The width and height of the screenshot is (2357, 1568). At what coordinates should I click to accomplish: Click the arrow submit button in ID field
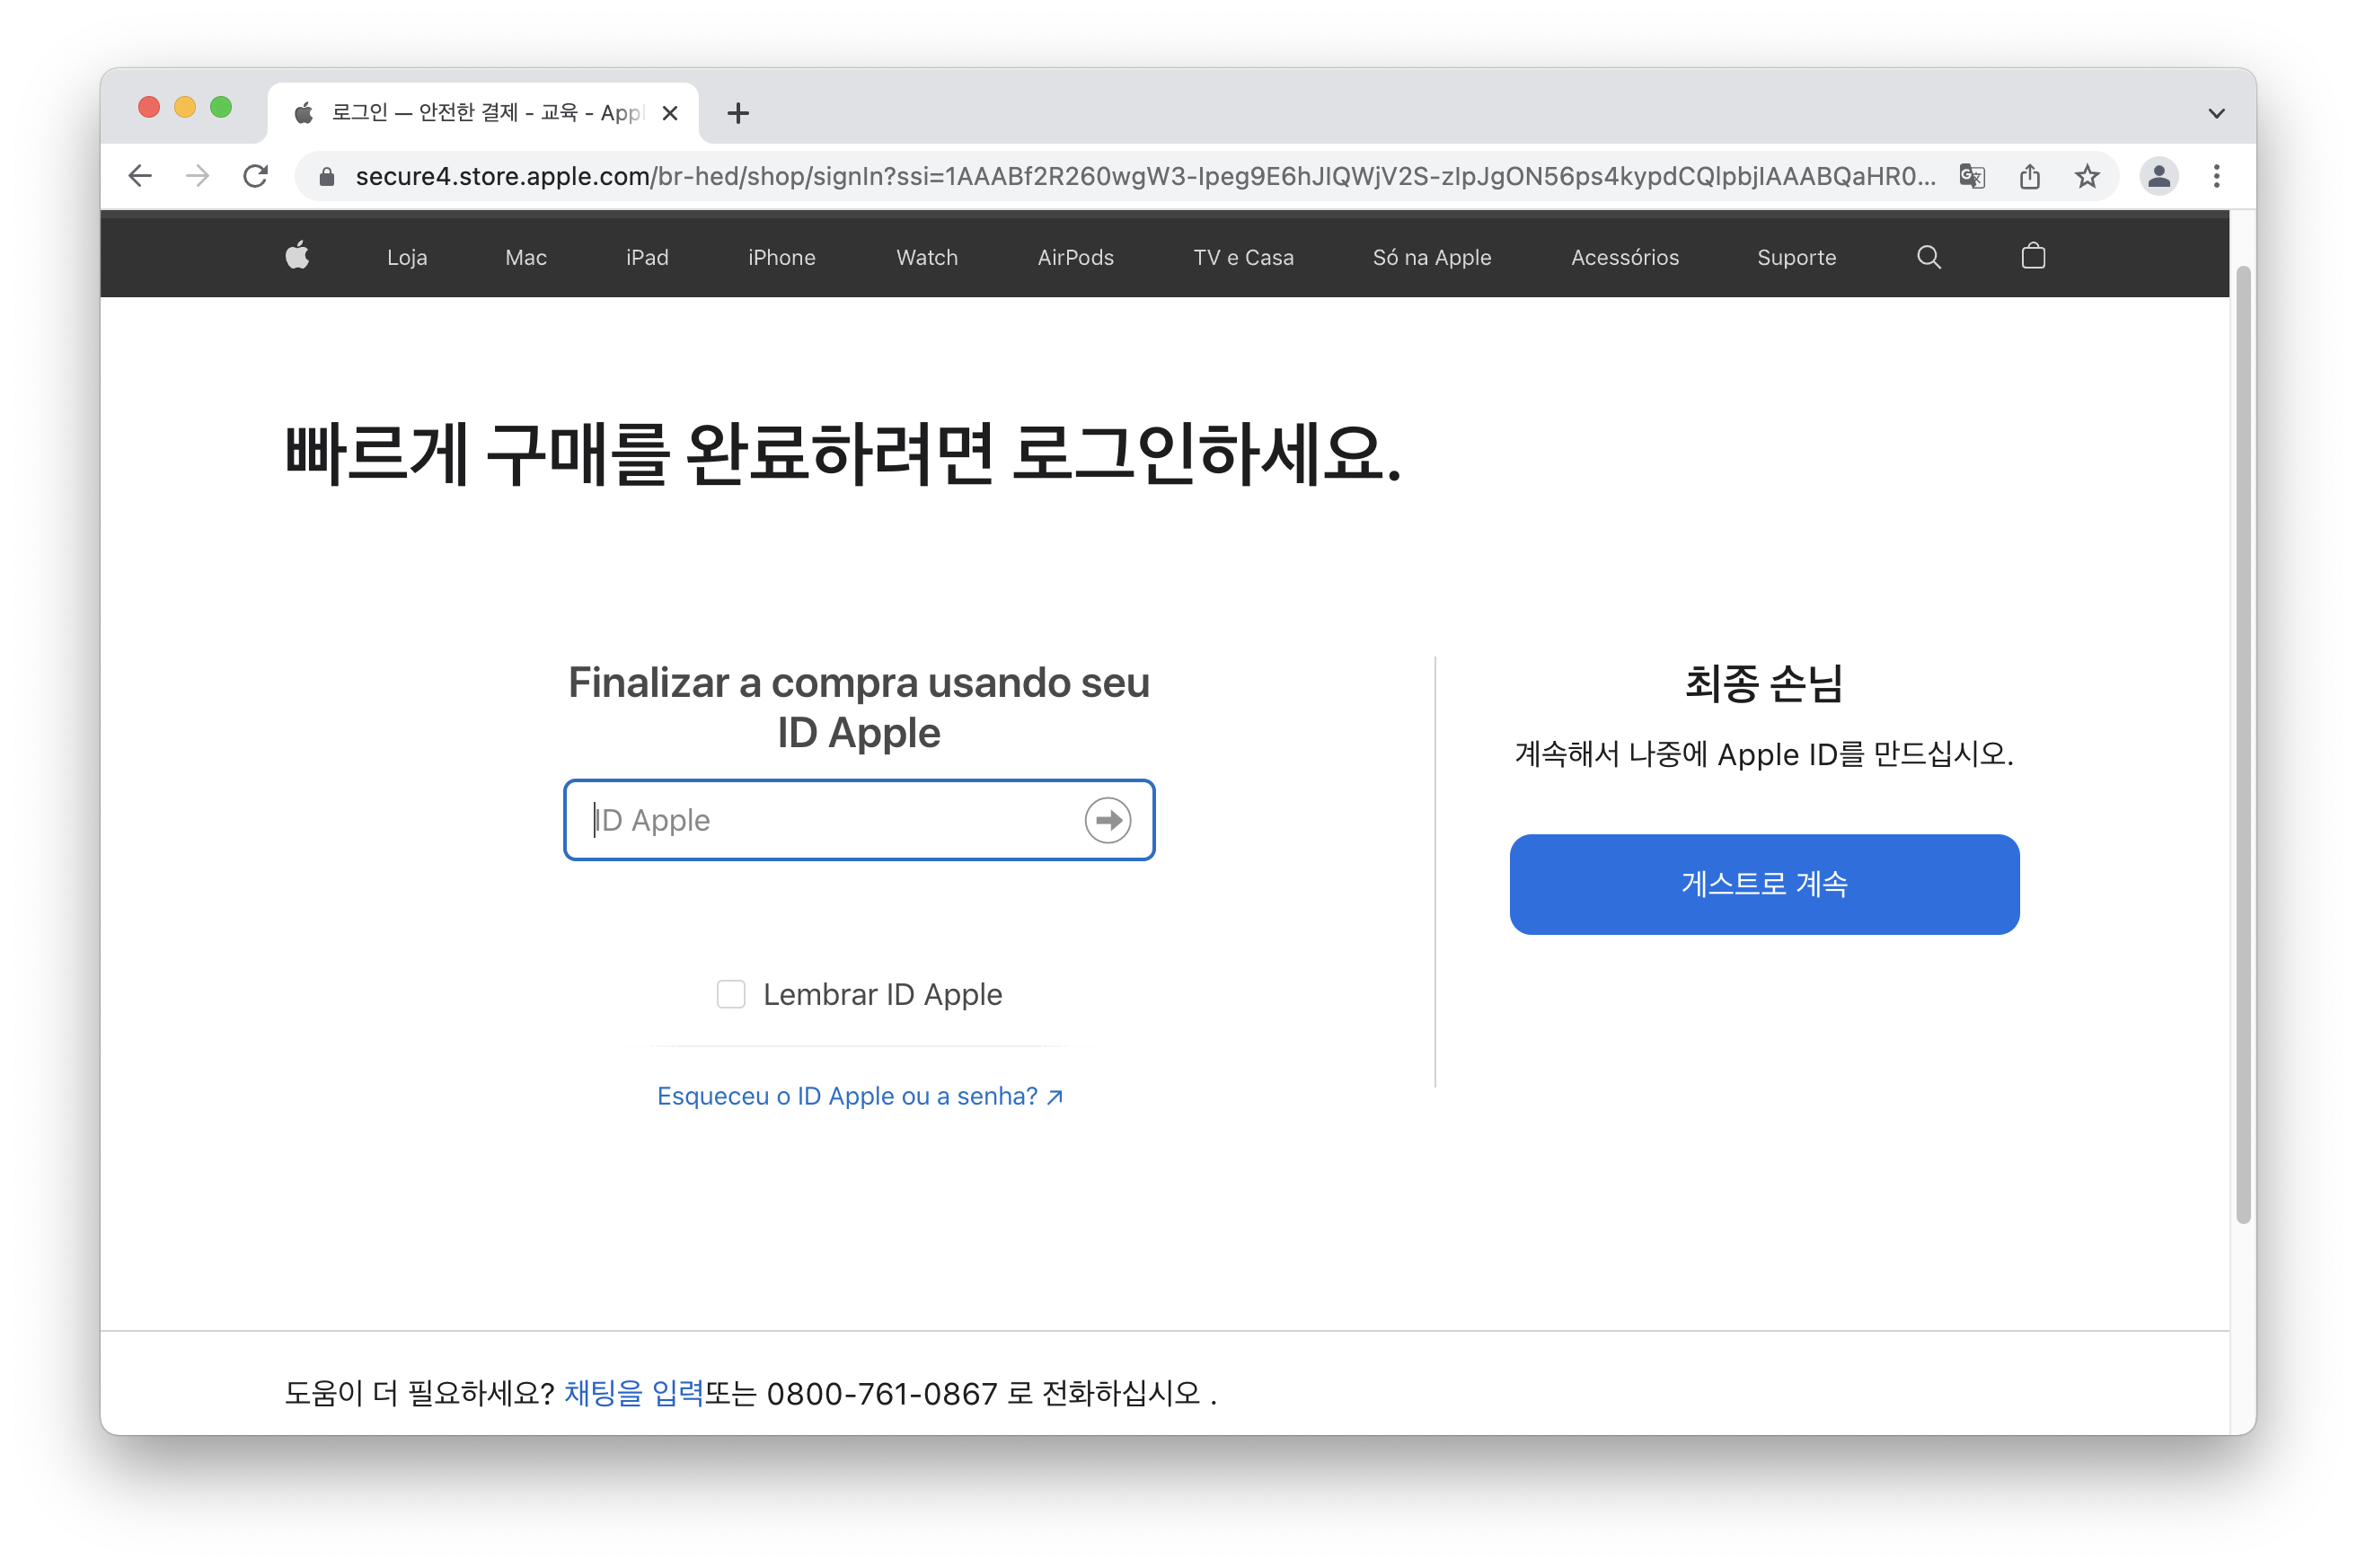click(x=1107, y=820)
